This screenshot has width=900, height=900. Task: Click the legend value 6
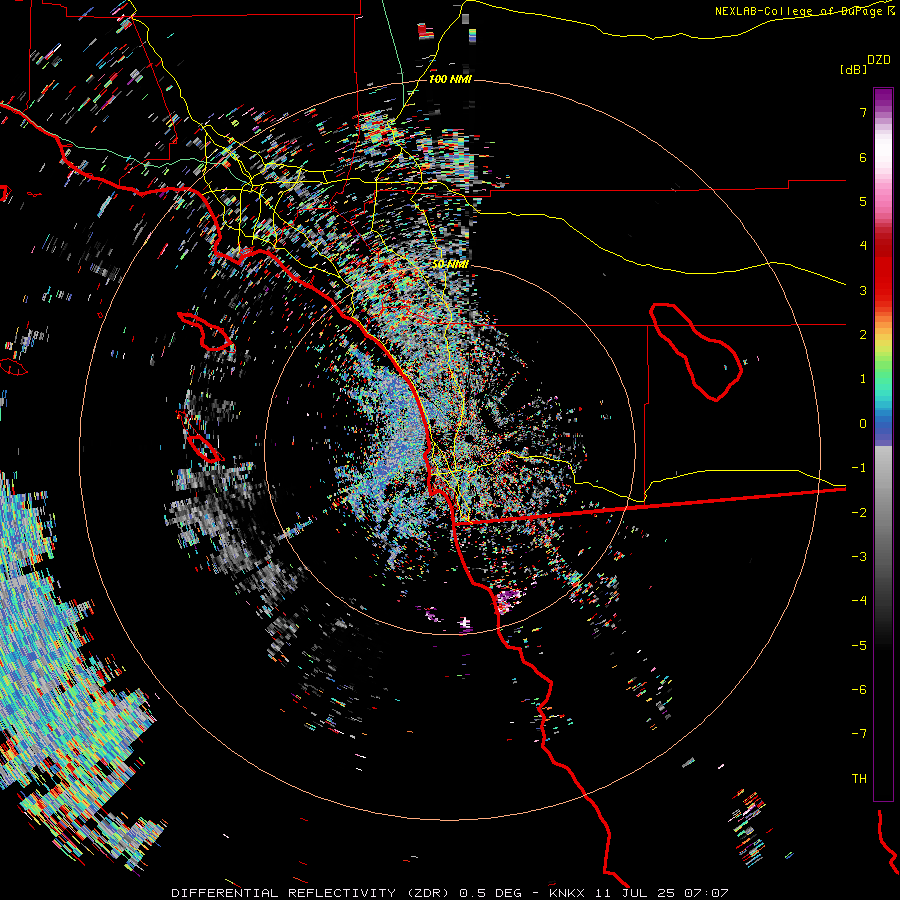tap(863, 157)
